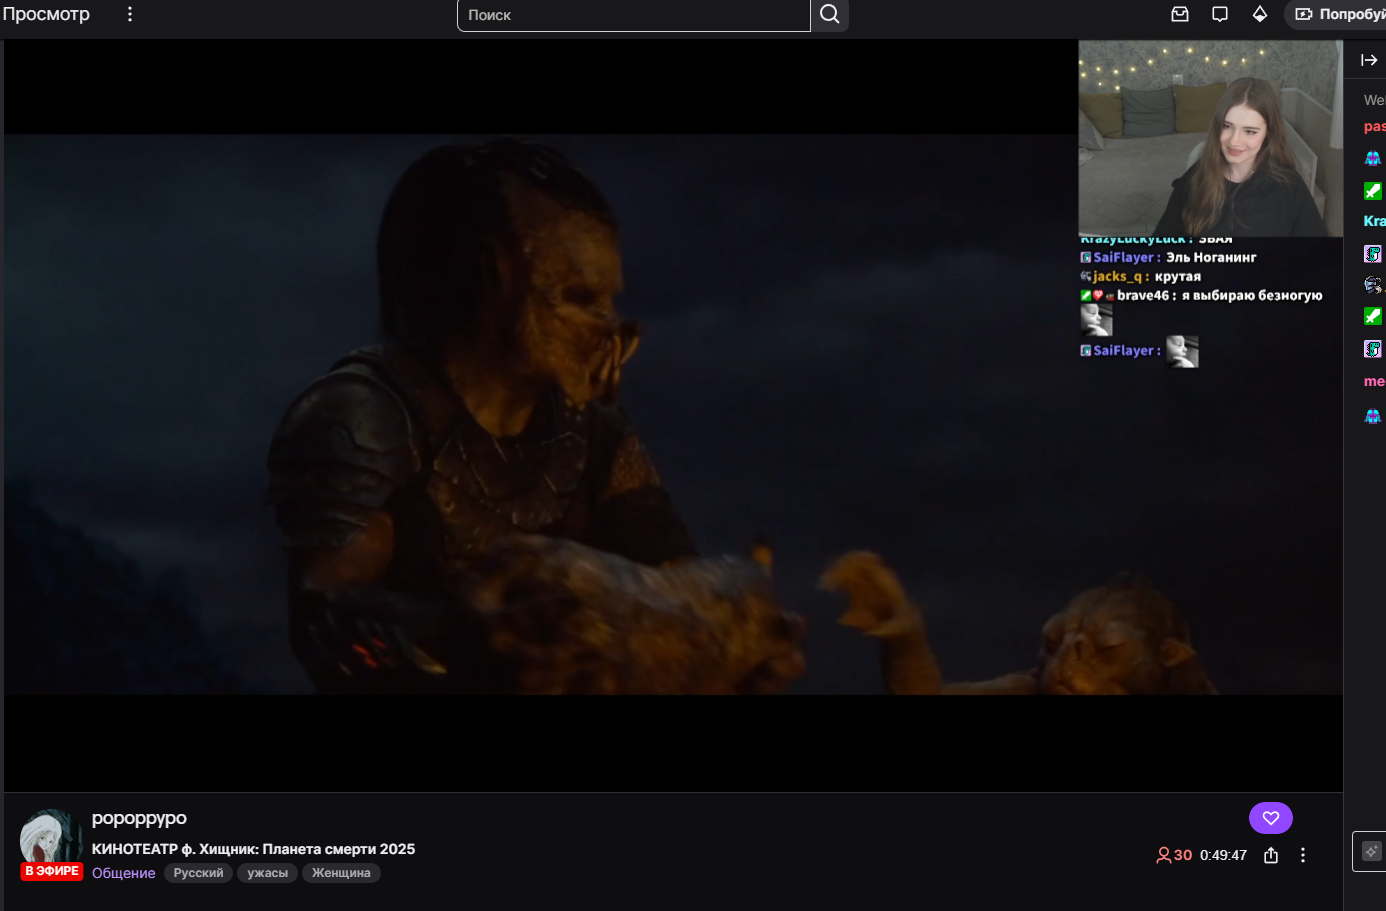Go to the Просмотр browse page
The height and width of the screenshot is (911, 1386).
[x=46, y=14]
